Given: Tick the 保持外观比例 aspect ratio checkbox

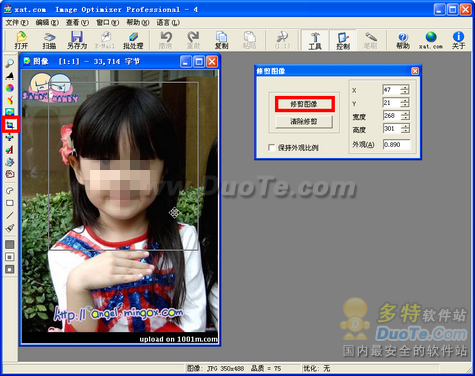Looking at the screenshot, I should tap(272, 147).
